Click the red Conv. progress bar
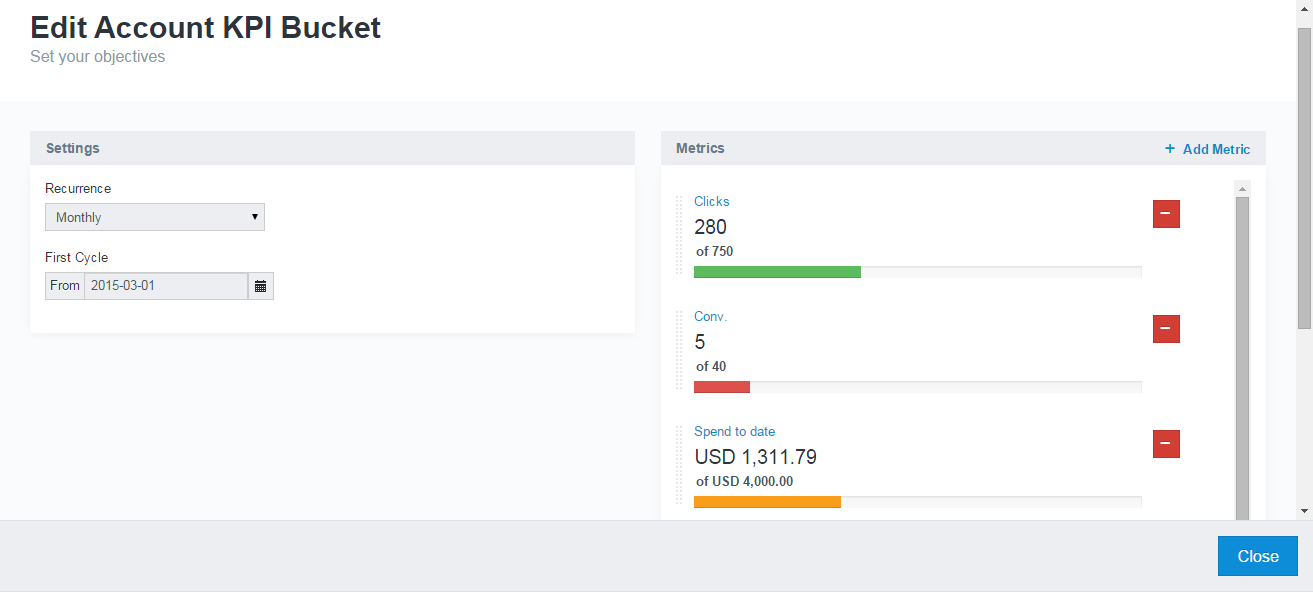Image resolution: width=1313 pixels, height=592 pixels. tap(722, 387)
